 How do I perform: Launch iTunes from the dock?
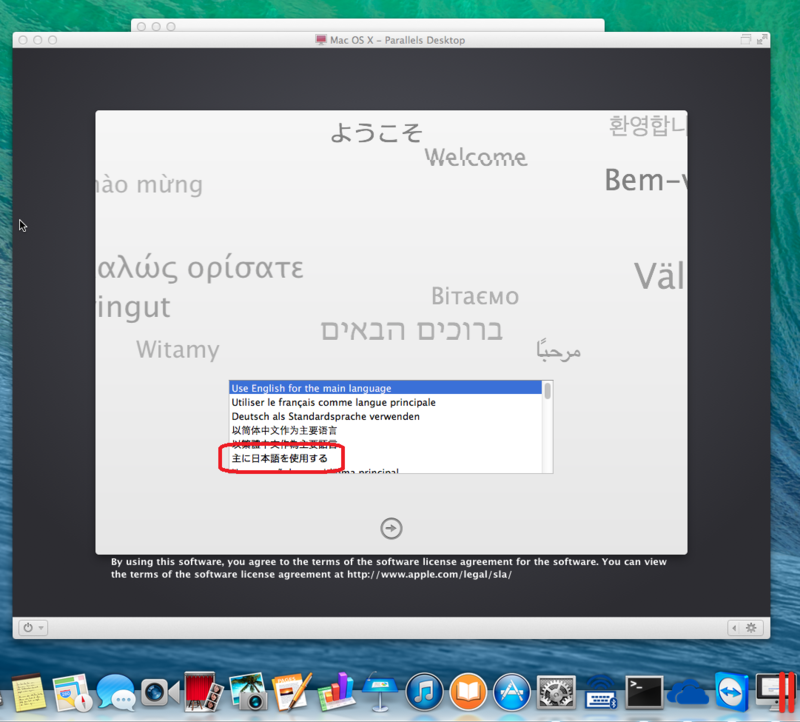[424, 692]
